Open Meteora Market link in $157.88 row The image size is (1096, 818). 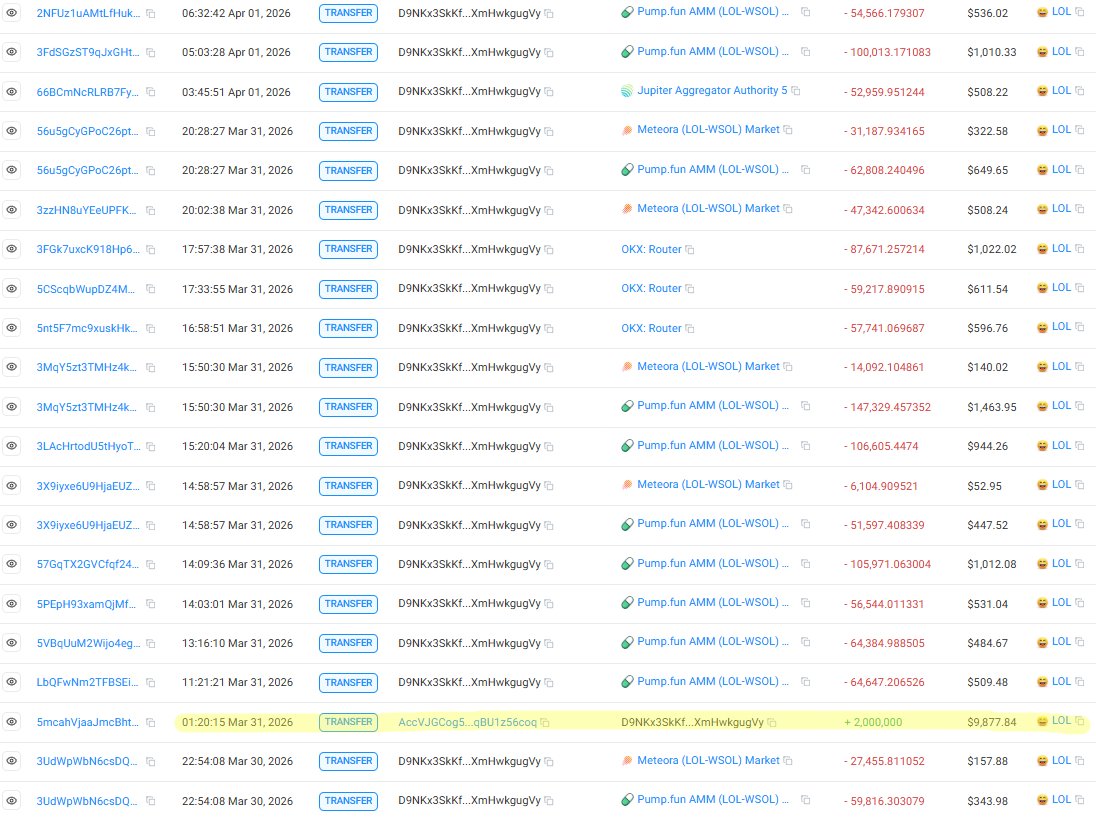click(708, 760)
